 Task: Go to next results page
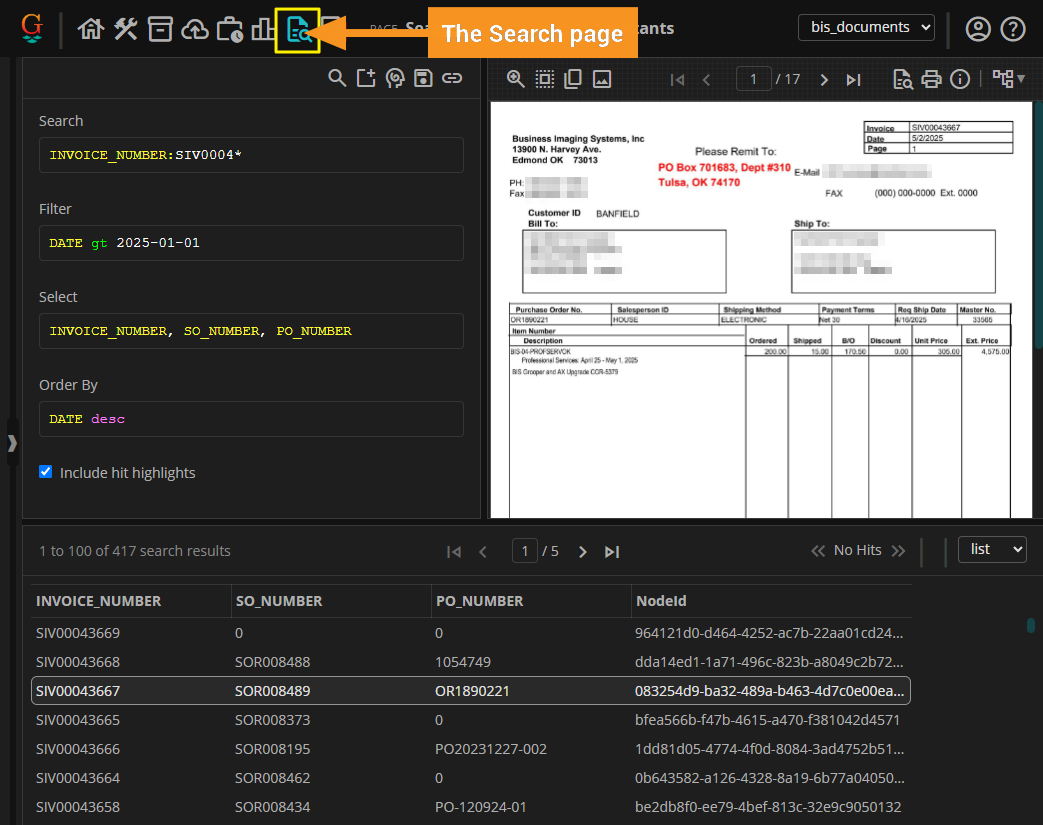point(583,552)
